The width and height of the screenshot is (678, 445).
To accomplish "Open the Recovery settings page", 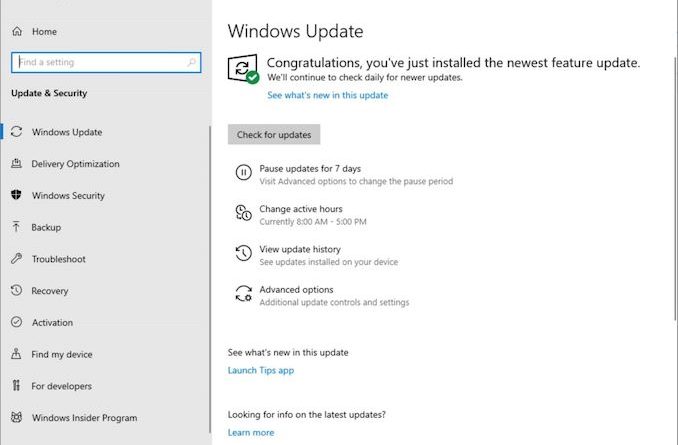I will 49,291.
